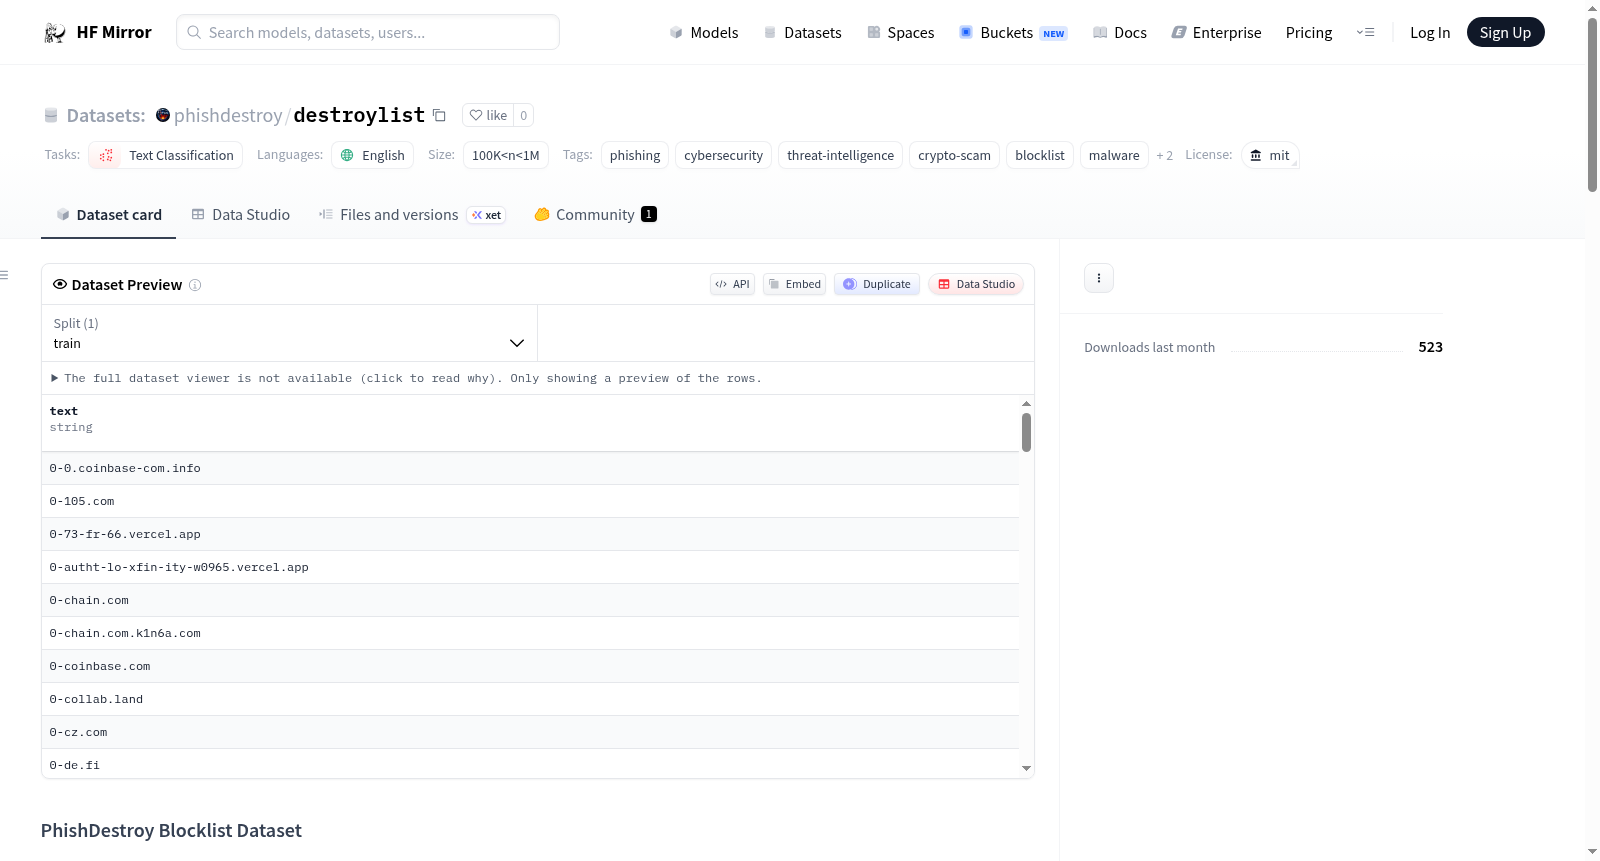Image resolution: width=1600 pixels, height=861 pixels.
Task: Select row 0-collab.land
Action: pos(530,699)
